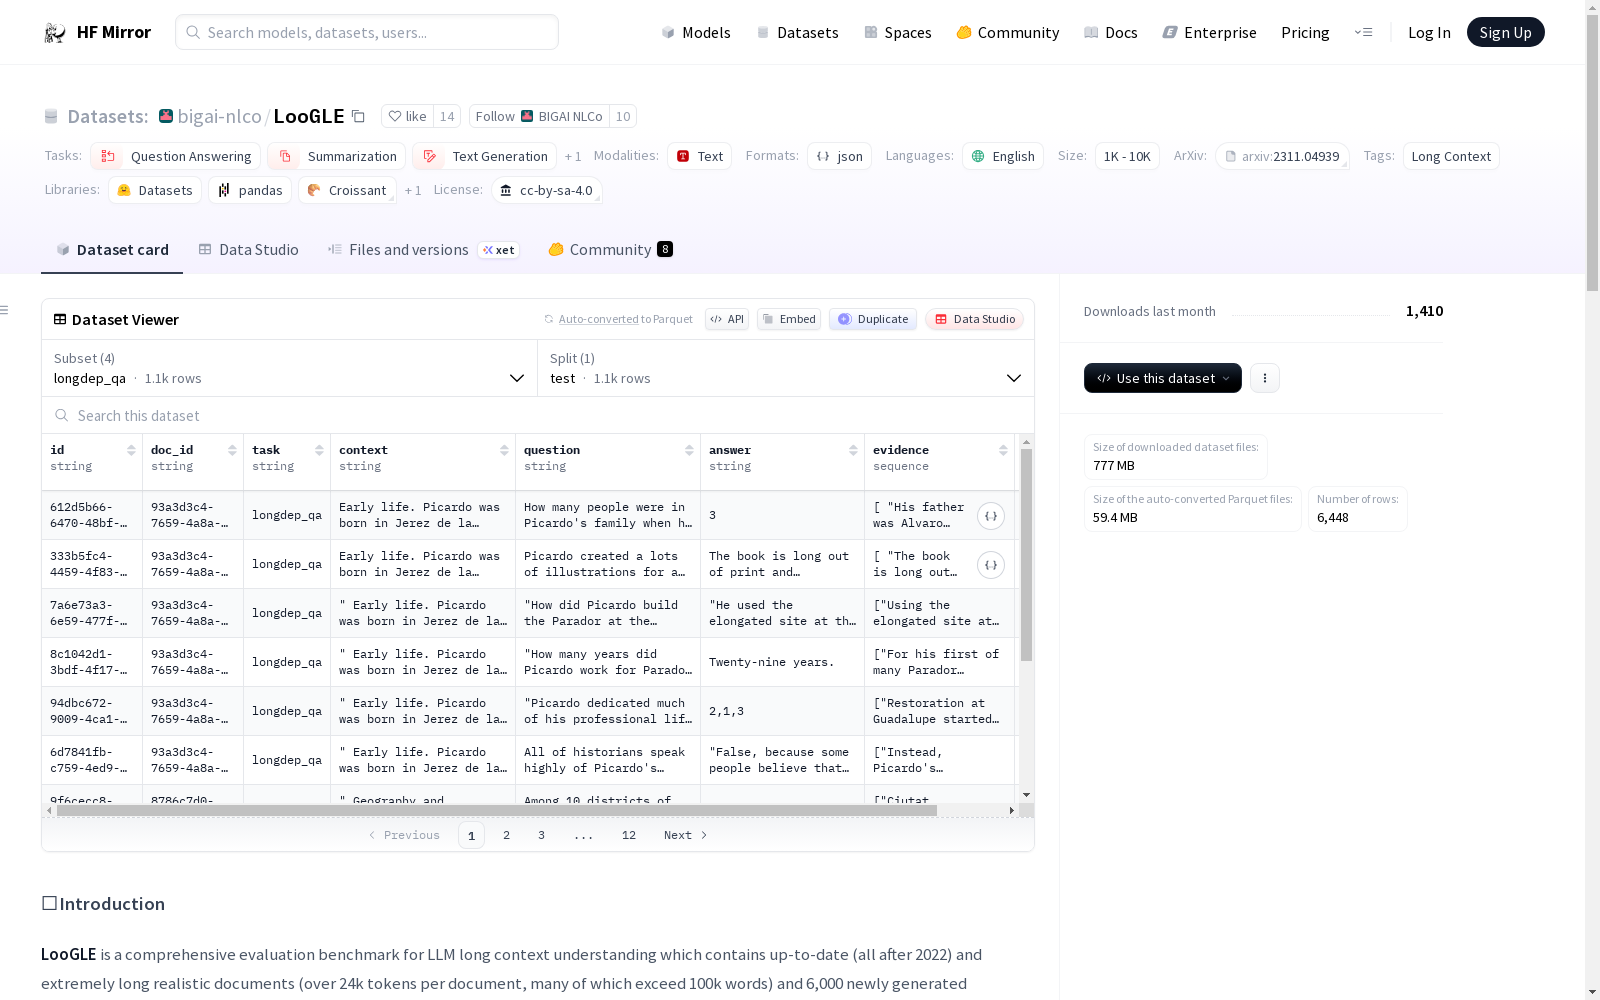Viewport: 1600px width, 1000px height.
Task: Sort by question column icon
Action: (689, 450)
